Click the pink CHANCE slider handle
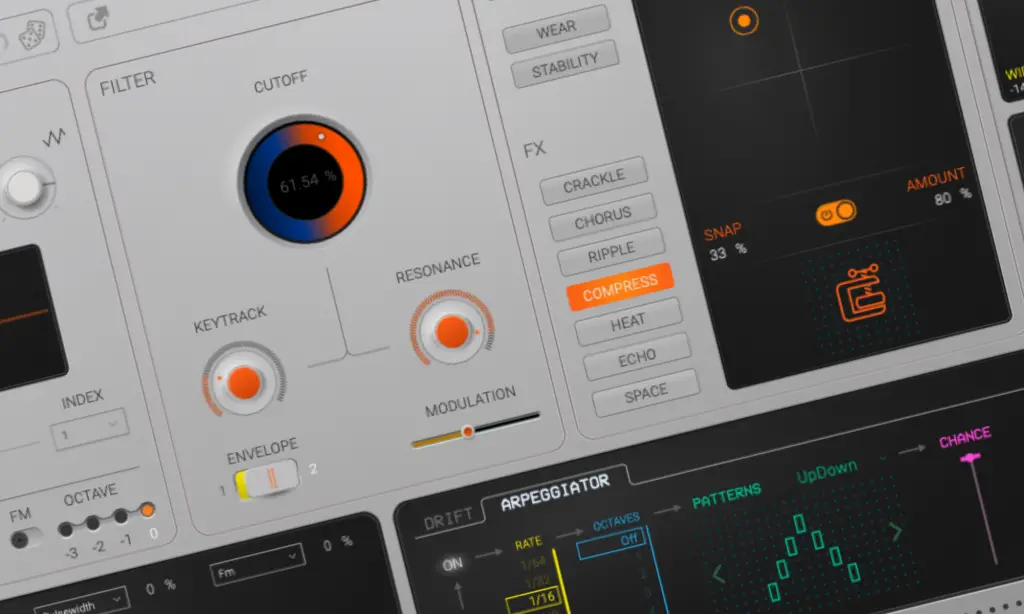 [x=970, y=459]
